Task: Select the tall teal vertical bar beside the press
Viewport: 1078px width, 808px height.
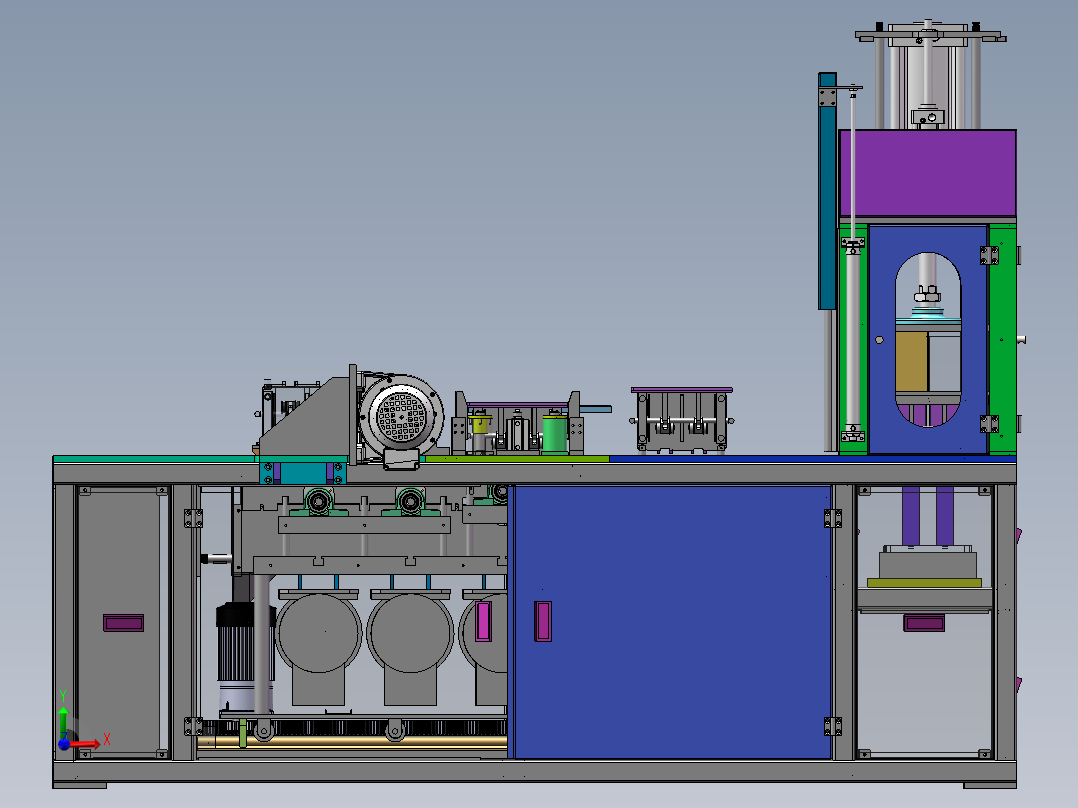Action: point(827,191)
